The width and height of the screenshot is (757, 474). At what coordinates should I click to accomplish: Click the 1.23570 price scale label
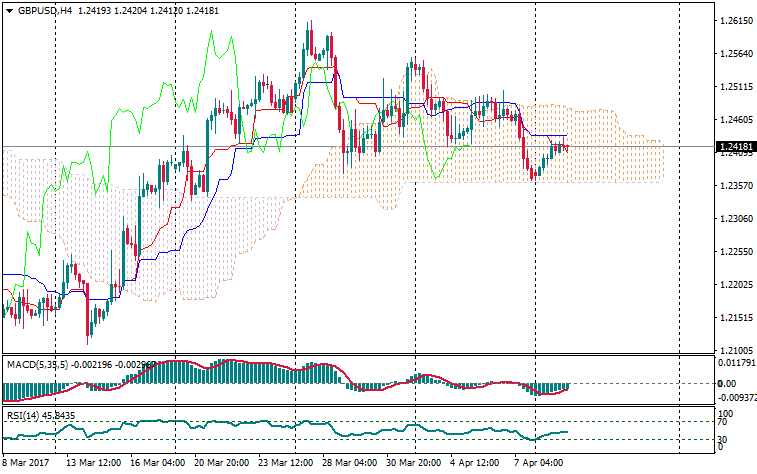735,186
